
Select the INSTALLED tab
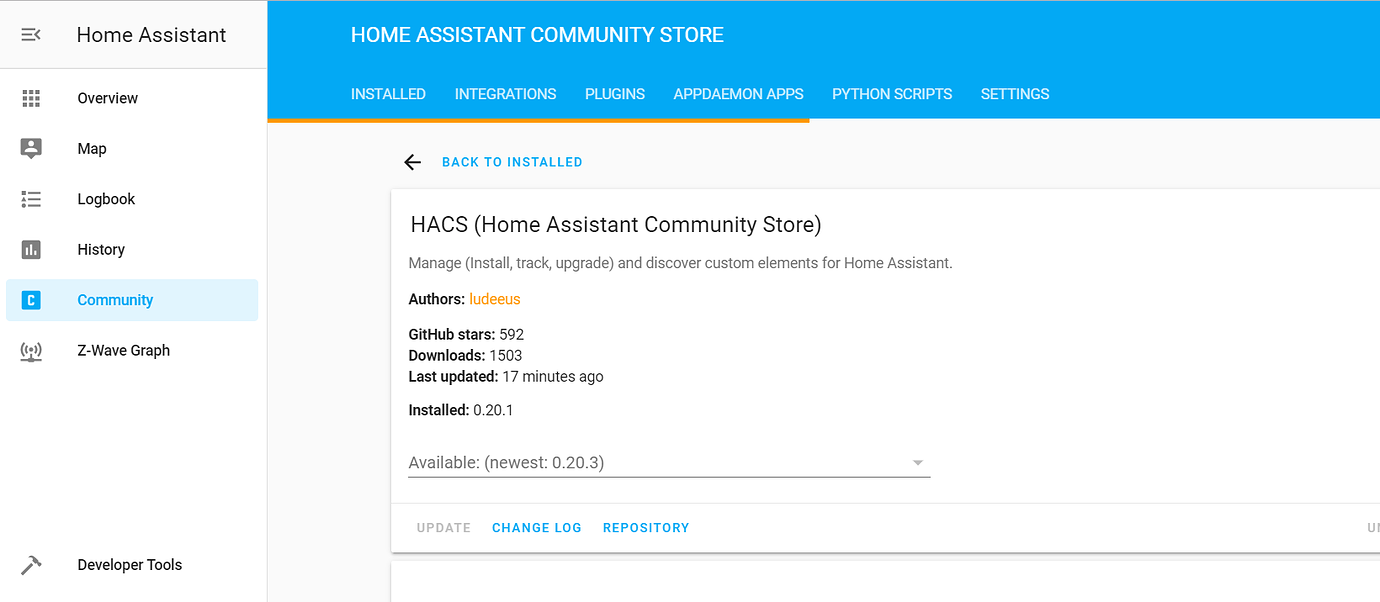click(x=388, y=93)
